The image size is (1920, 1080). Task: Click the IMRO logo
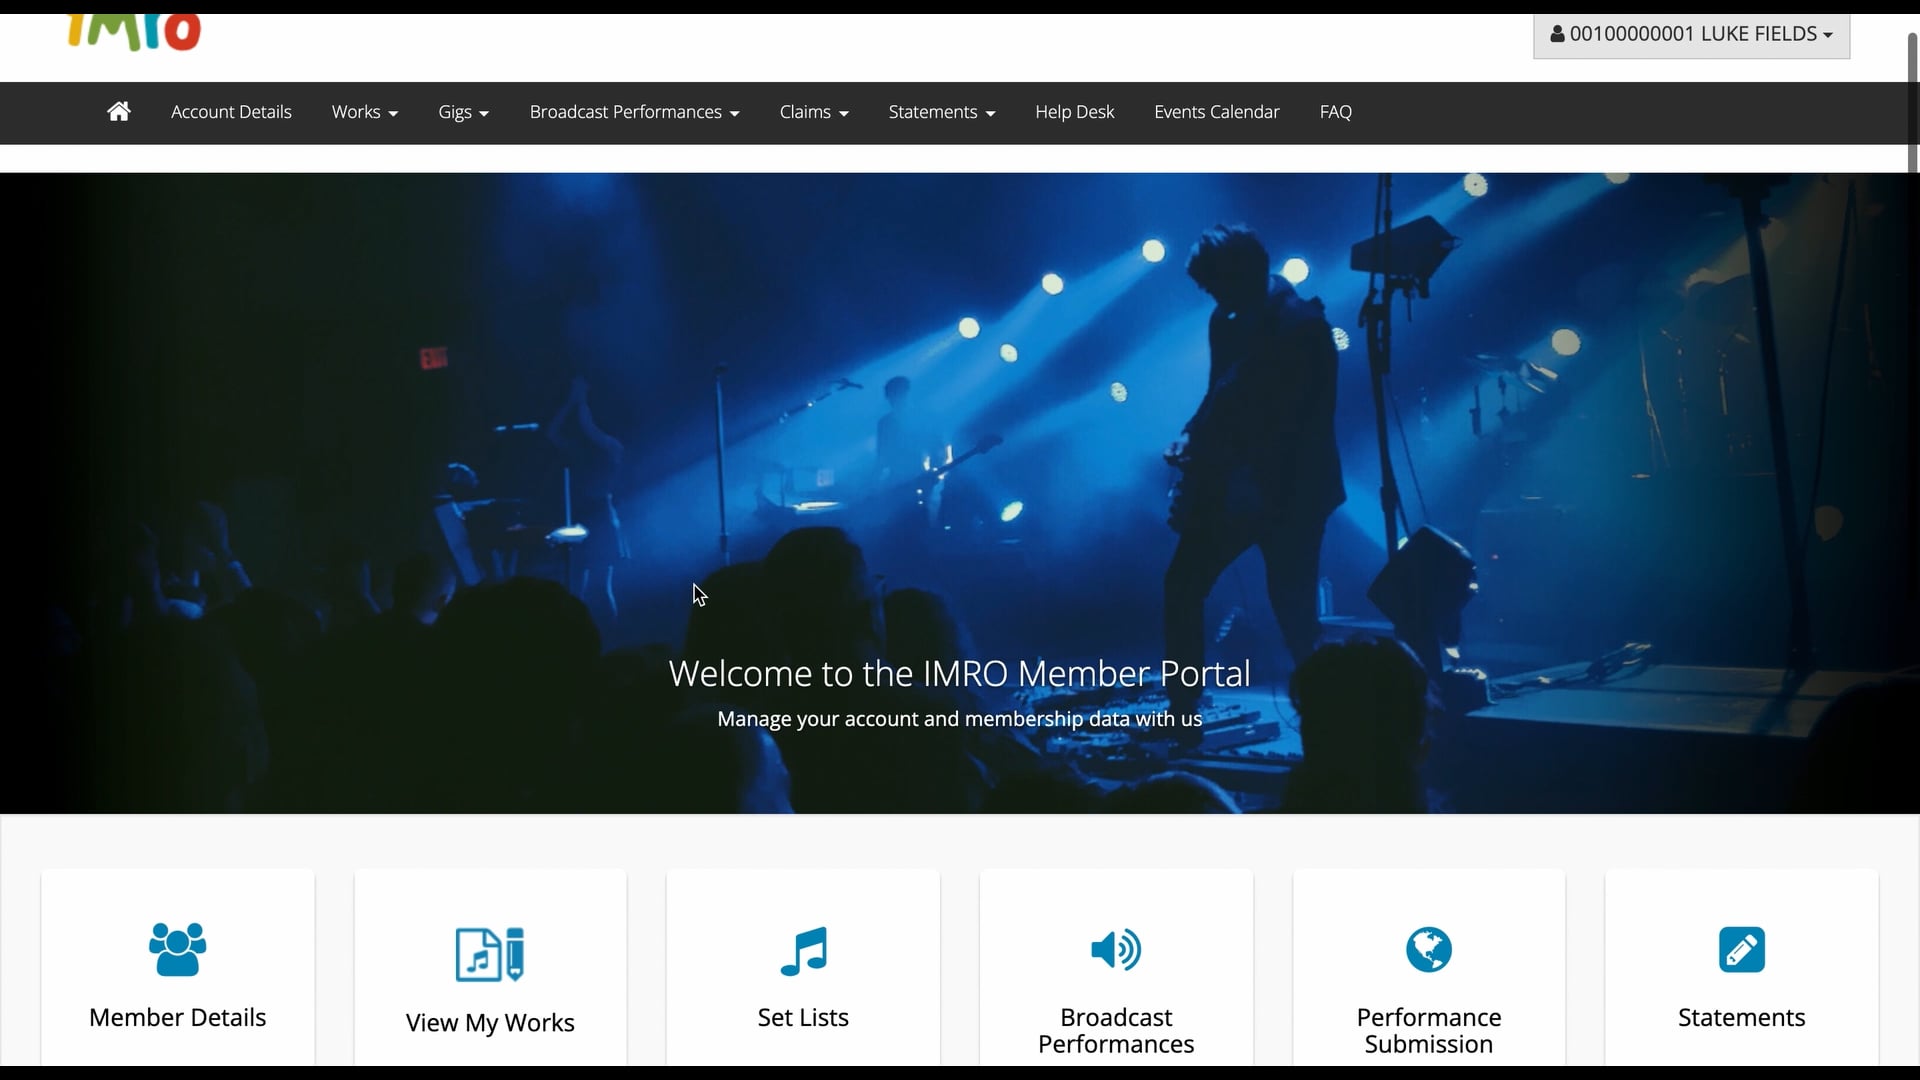click(134, 32)
